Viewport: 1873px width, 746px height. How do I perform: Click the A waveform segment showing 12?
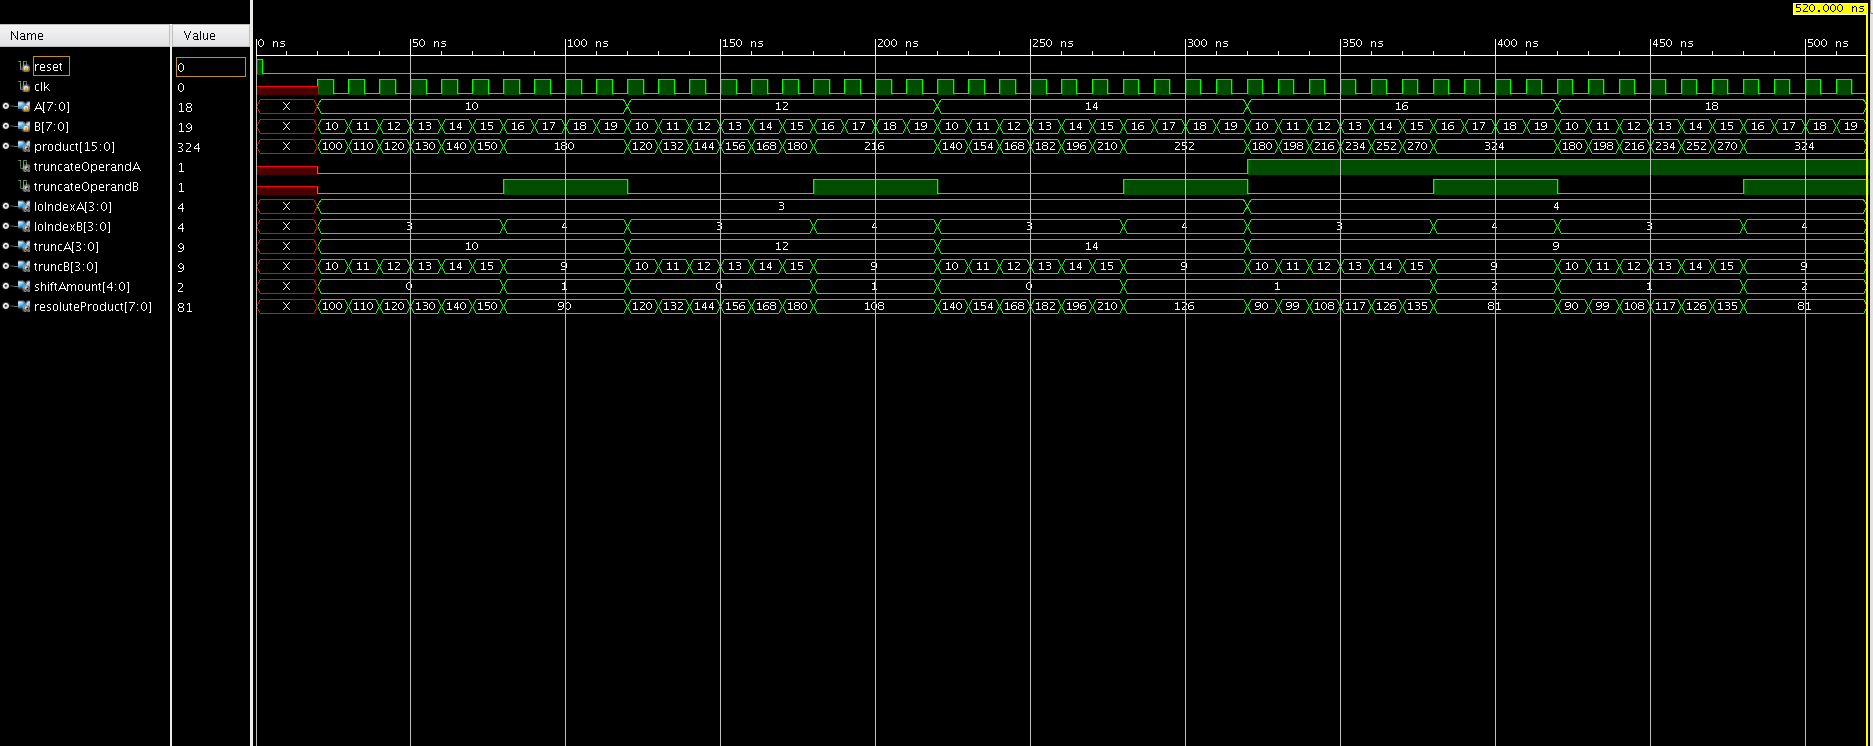click(782, 106)
